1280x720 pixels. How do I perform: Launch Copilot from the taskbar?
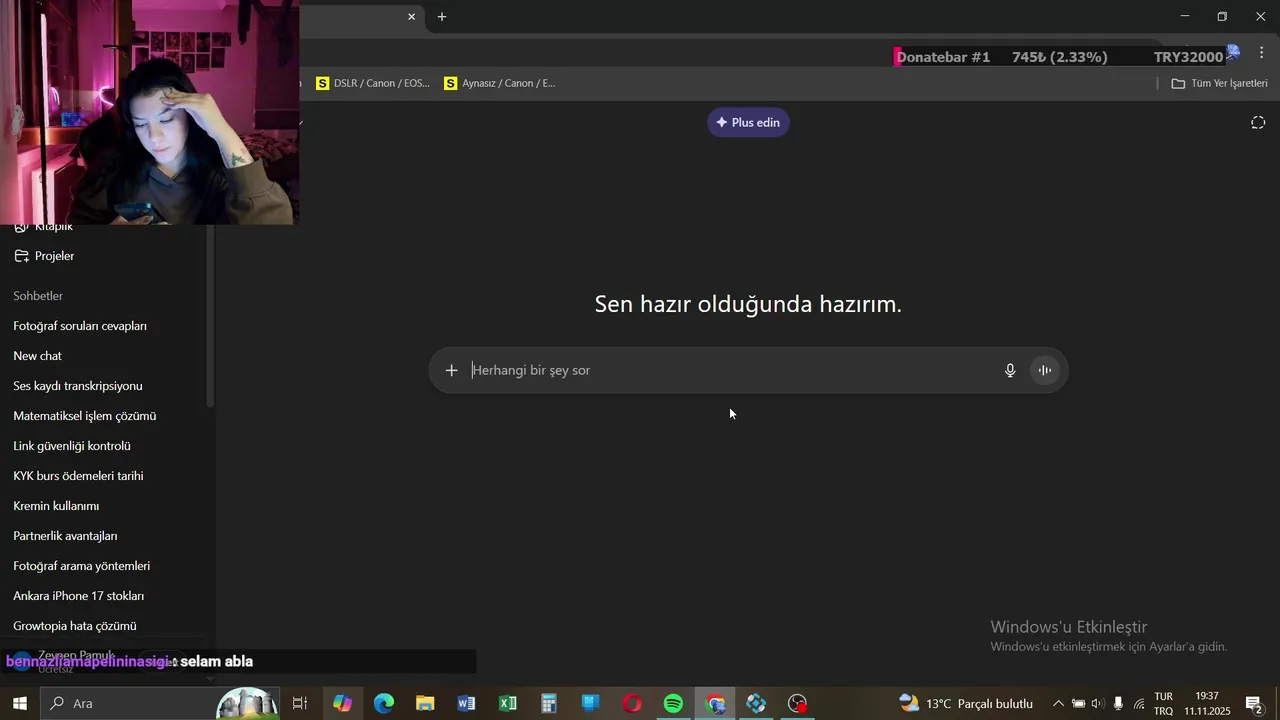[x=343, y=703]
